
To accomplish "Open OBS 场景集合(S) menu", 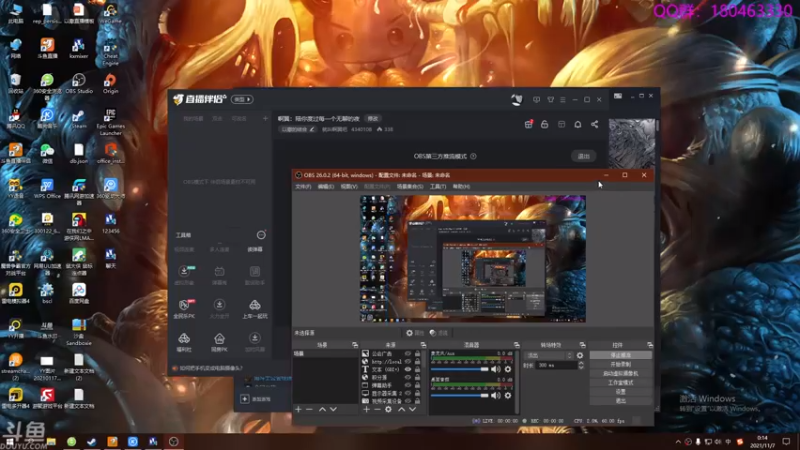I will click(410, 187).
